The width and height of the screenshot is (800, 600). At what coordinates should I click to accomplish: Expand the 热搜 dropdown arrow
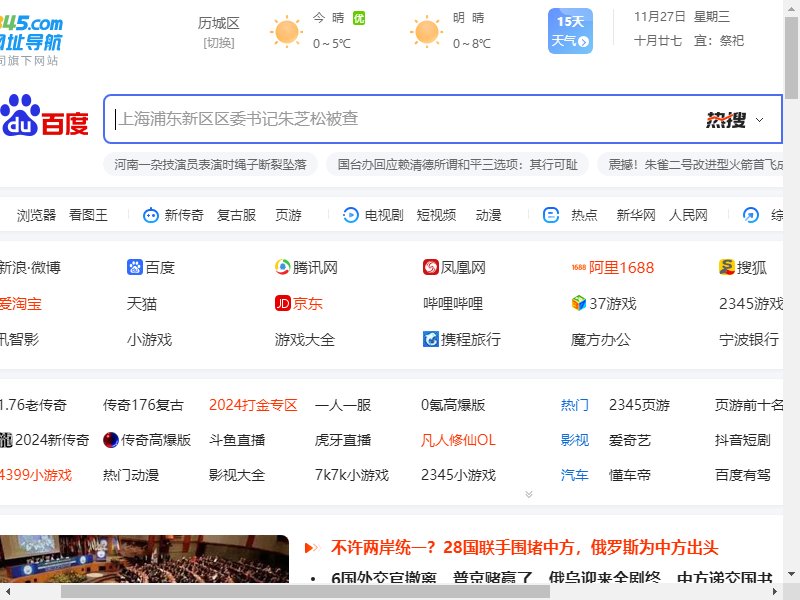(760, 120)
